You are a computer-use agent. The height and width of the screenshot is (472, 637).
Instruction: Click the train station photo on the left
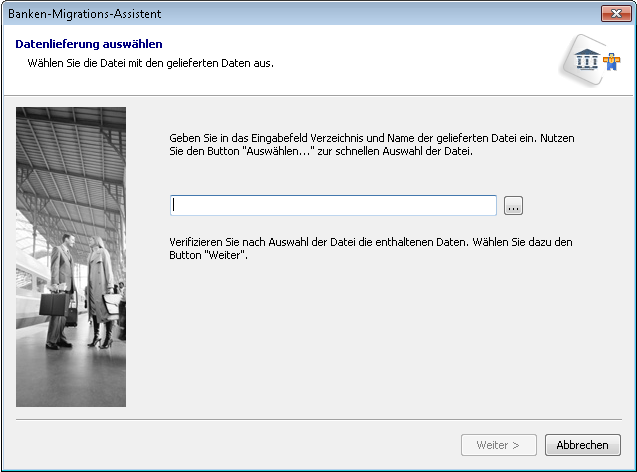[71, 256]
